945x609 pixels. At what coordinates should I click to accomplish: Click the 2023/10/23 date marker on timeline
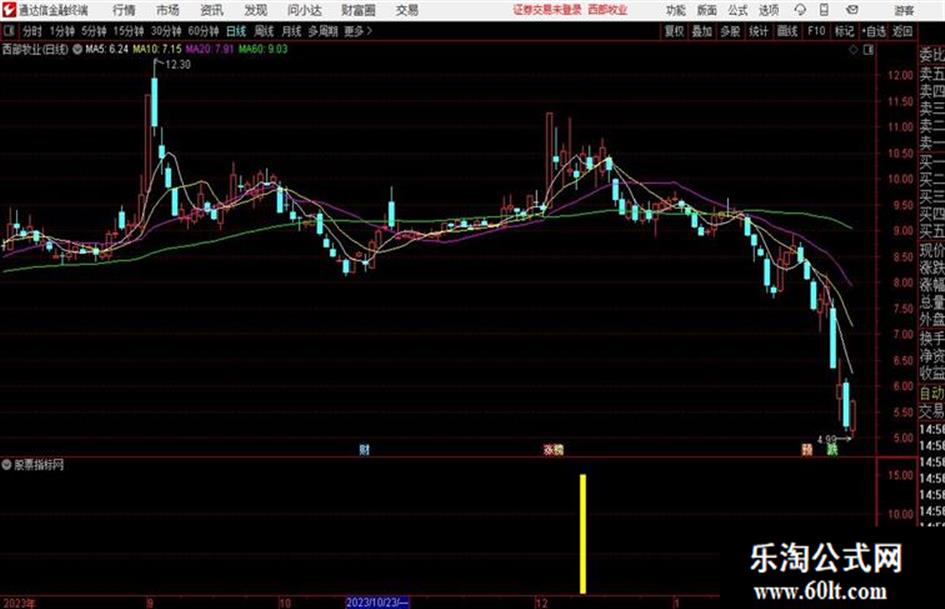(377, 602)
